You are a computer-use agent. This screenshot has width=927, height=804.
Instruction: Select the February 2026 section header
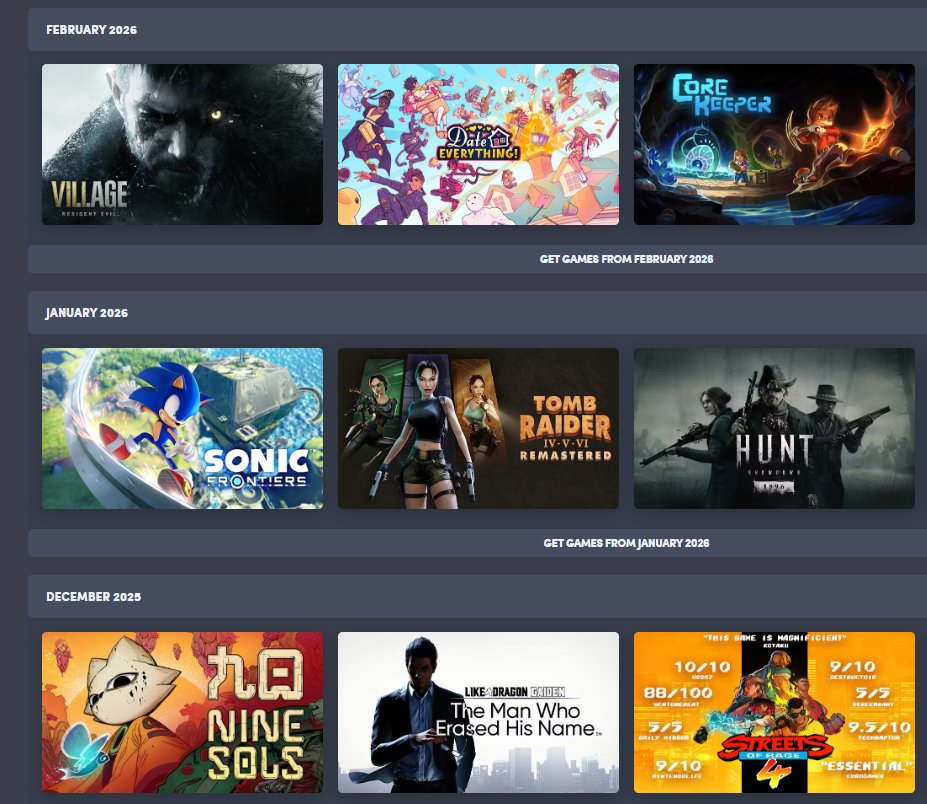coord(477,30)
